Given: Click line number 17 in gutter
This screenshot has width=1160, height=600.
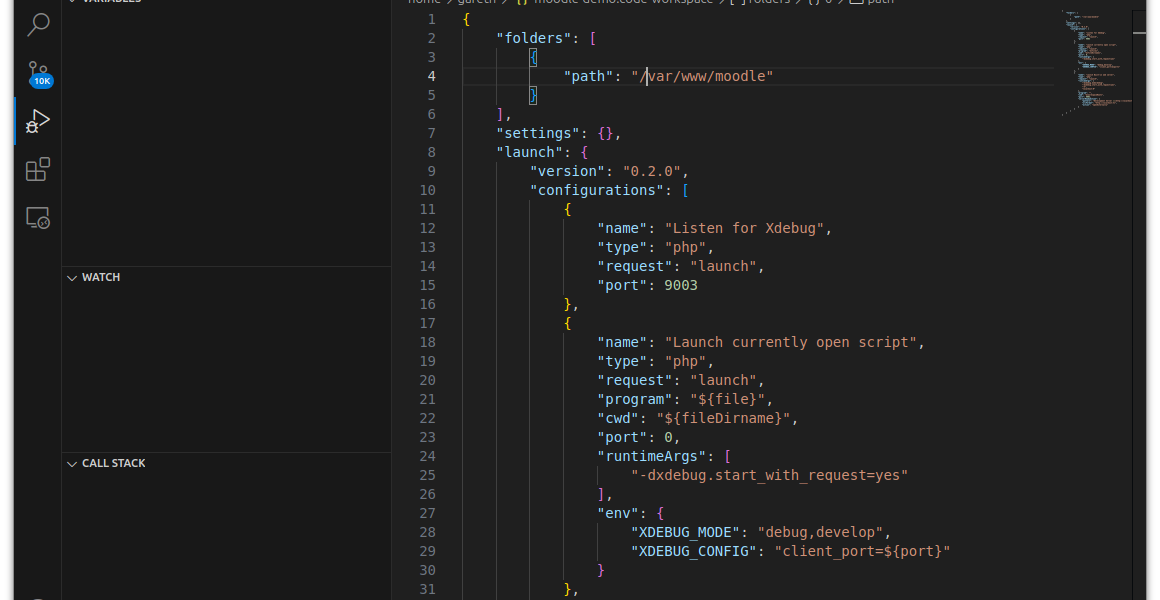Looking at the screenshot, I should click(x=428, y=323).
